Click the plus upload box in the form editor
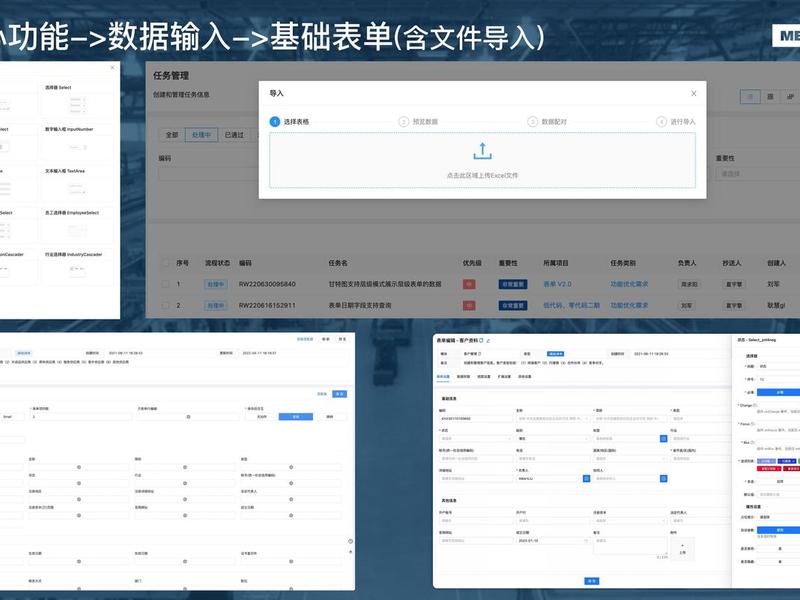The height and width of the screenshot is (600, 800). pos(683,548)
